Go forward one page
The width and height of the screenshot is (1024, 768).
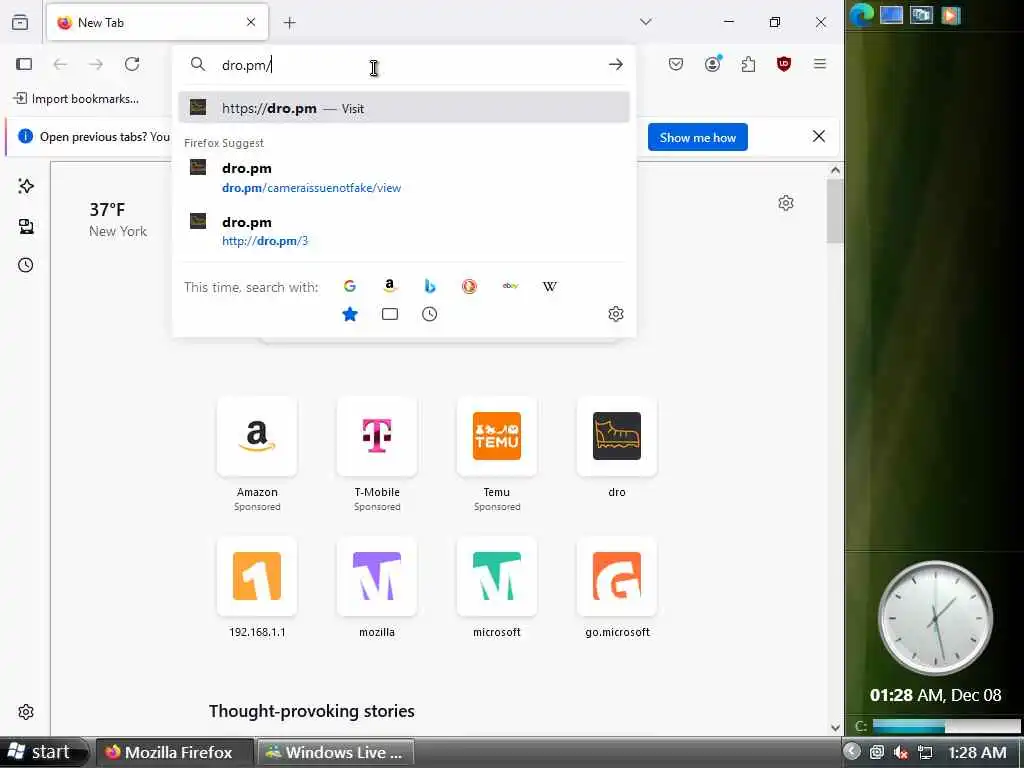(x=96, y=64)
